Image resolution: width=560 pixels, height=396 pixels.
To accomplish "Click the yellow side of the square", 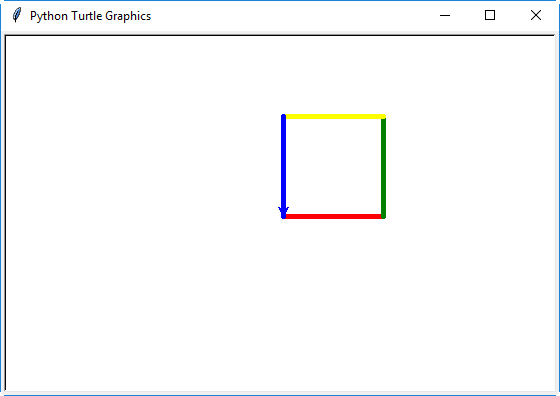I will (x=335, y=116).
